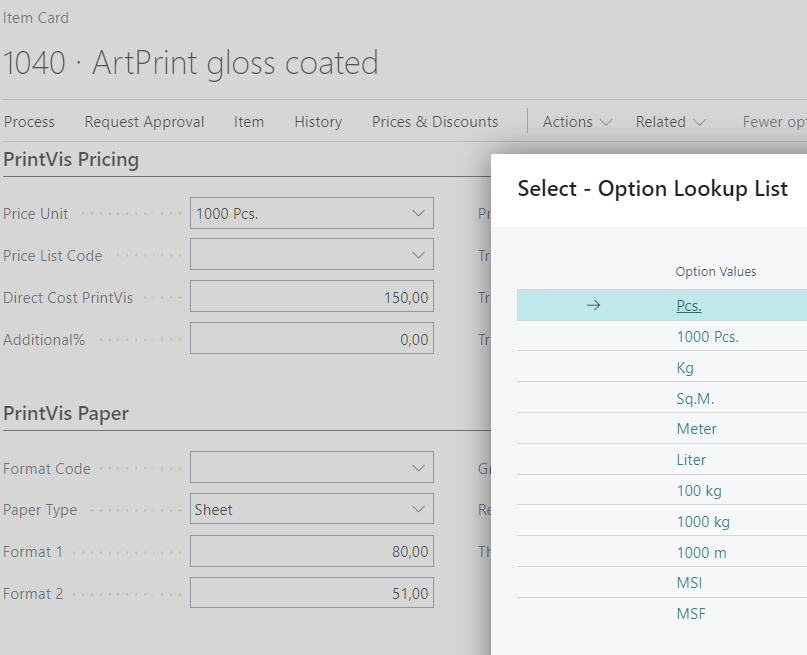This screenshot has width=807, height=655.
Task: Select the Liter option
Action: (x=691, y=459)
